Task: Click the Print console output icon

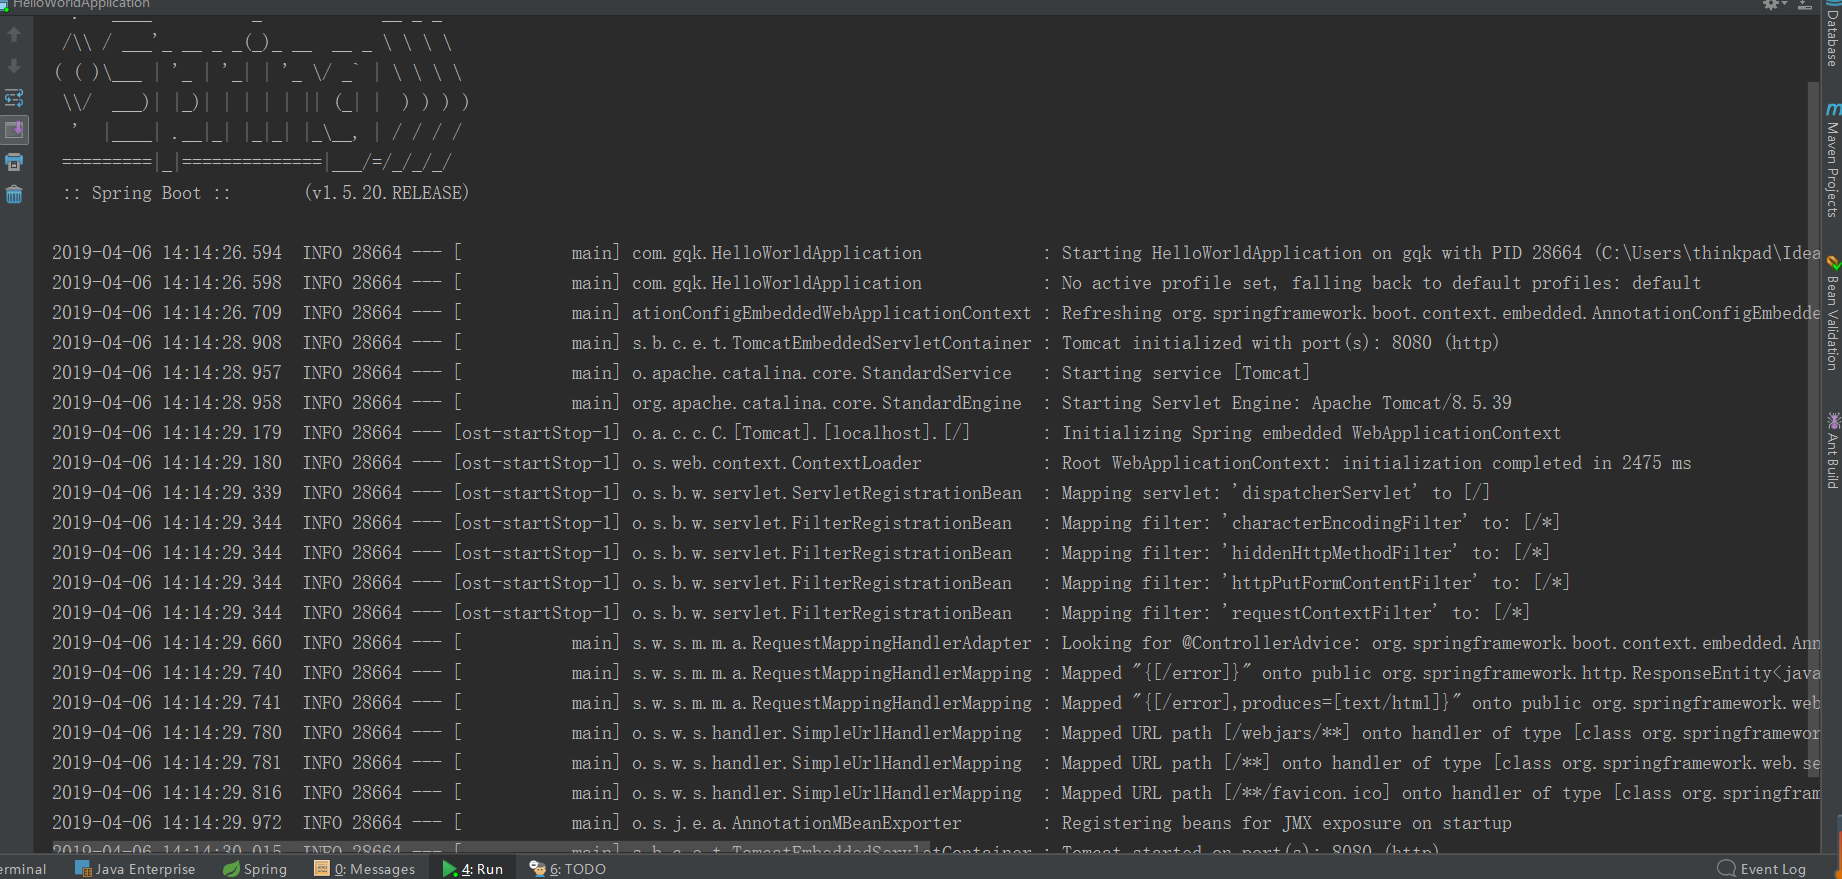Action: pos(14,162)
